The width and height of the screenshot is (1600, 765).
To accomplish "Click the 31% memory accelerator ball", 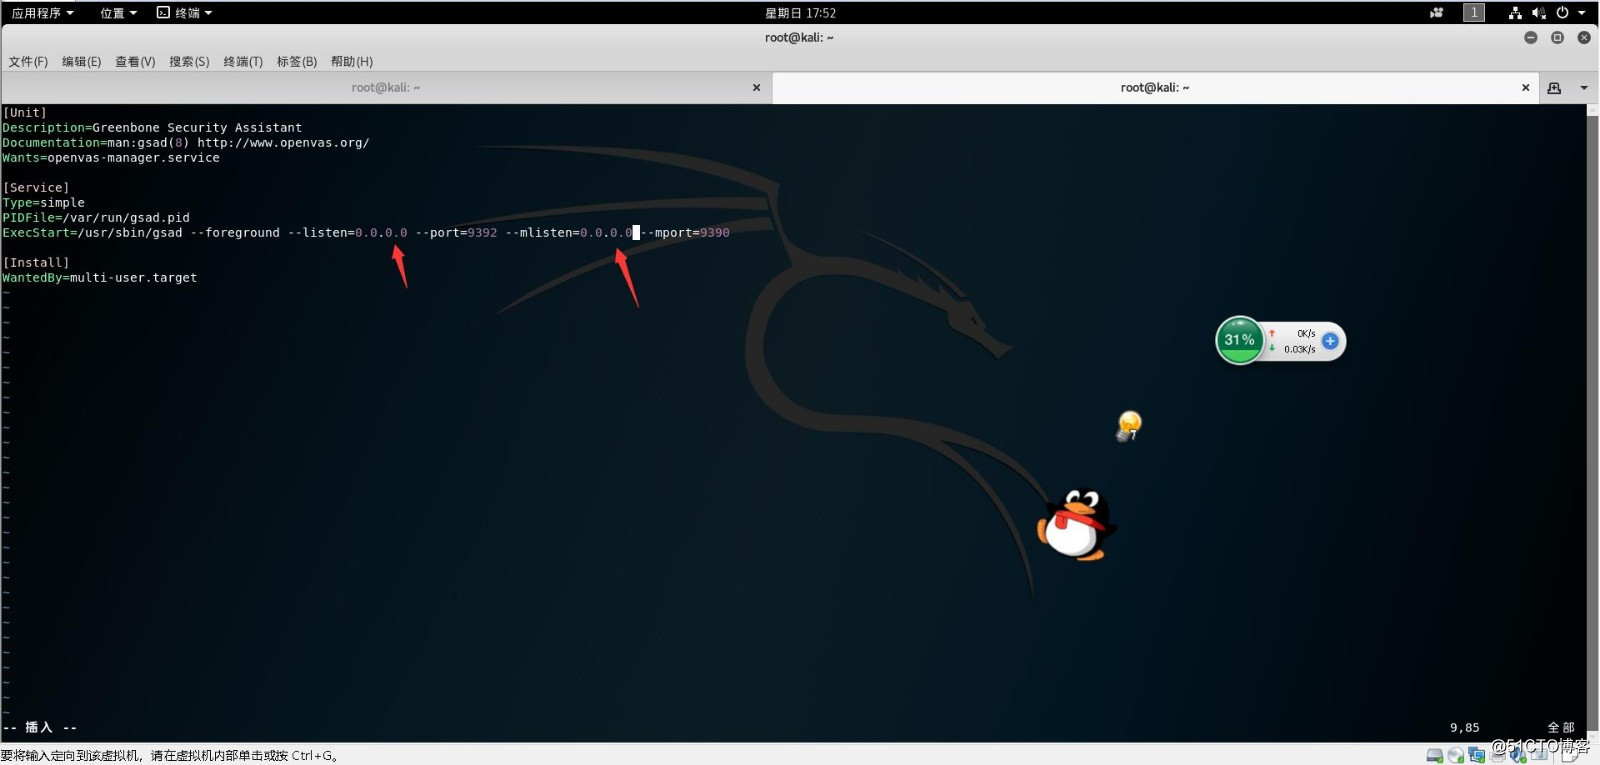I will click(1240, 340).
